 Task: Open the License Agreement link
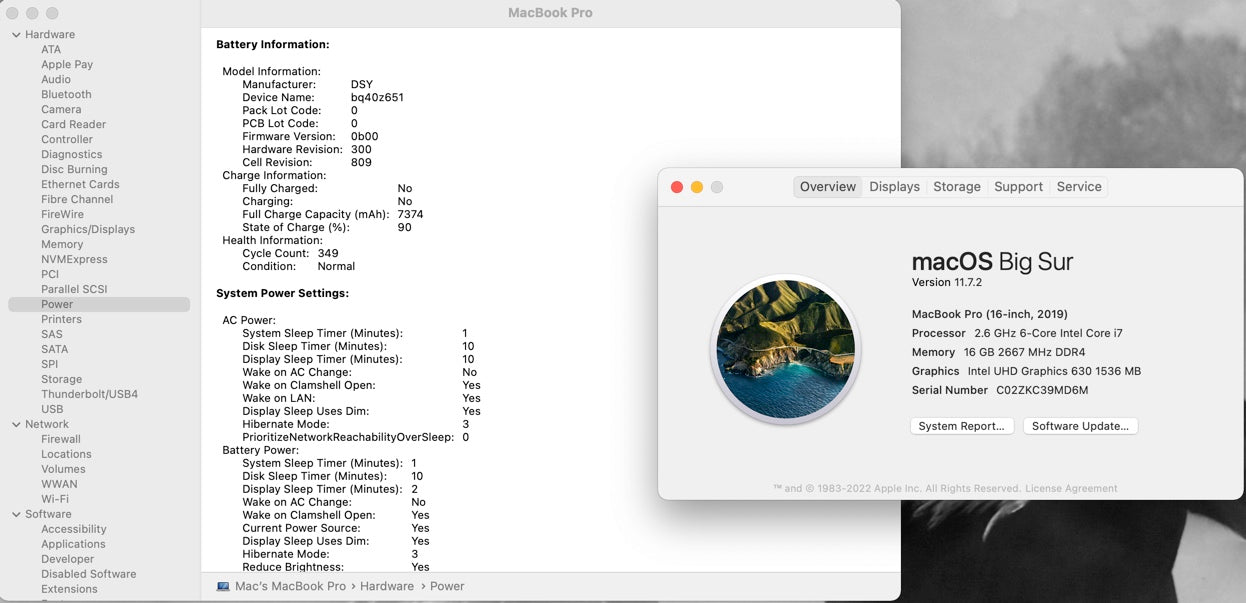[x=1071, y=489]
